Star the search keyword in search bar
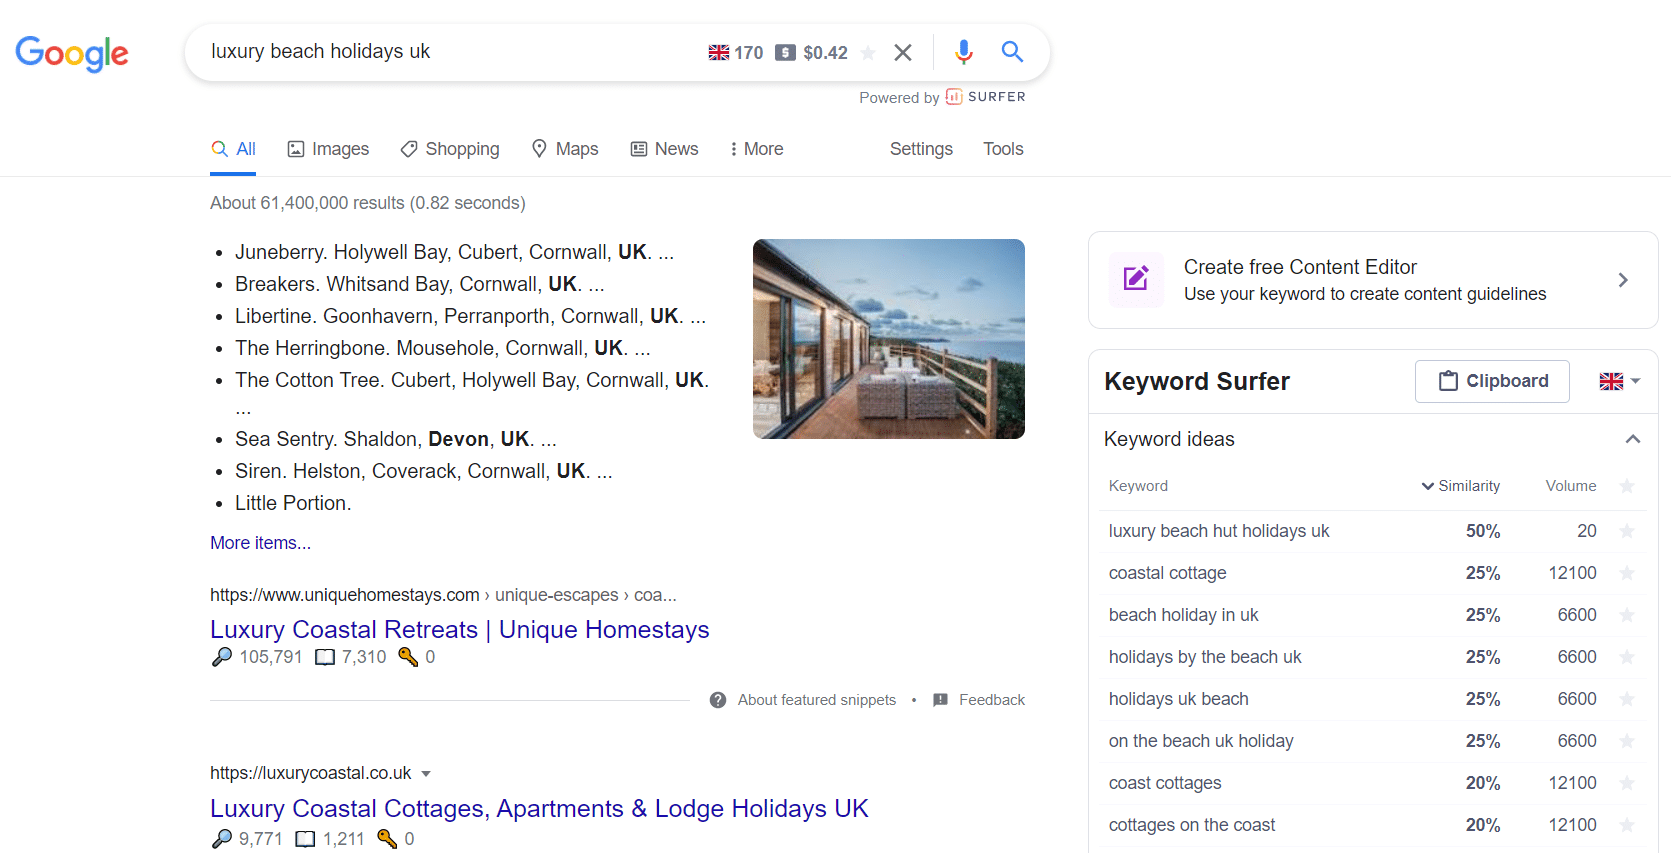1671x853 pixels. click(x=868, y=52)
